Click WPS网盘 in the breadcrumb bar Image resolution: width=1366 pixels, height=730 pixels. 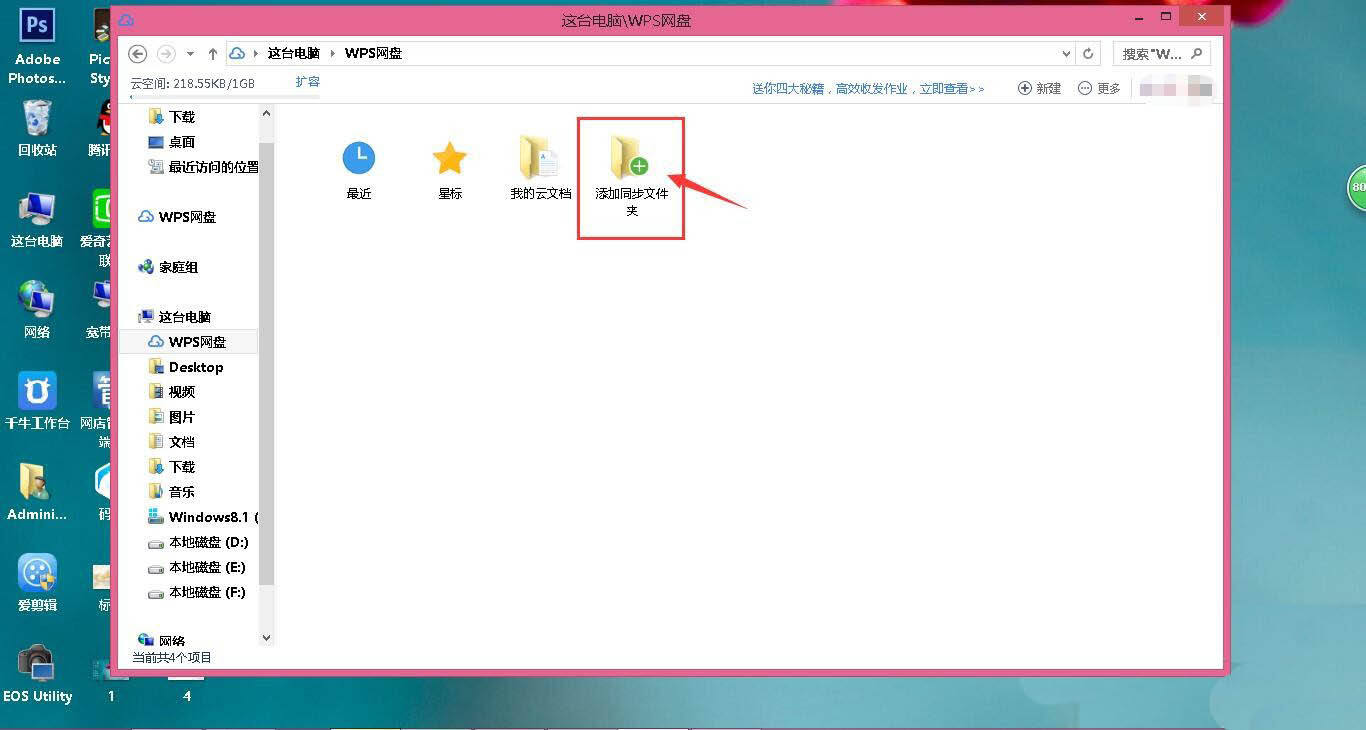click(373, 52)
